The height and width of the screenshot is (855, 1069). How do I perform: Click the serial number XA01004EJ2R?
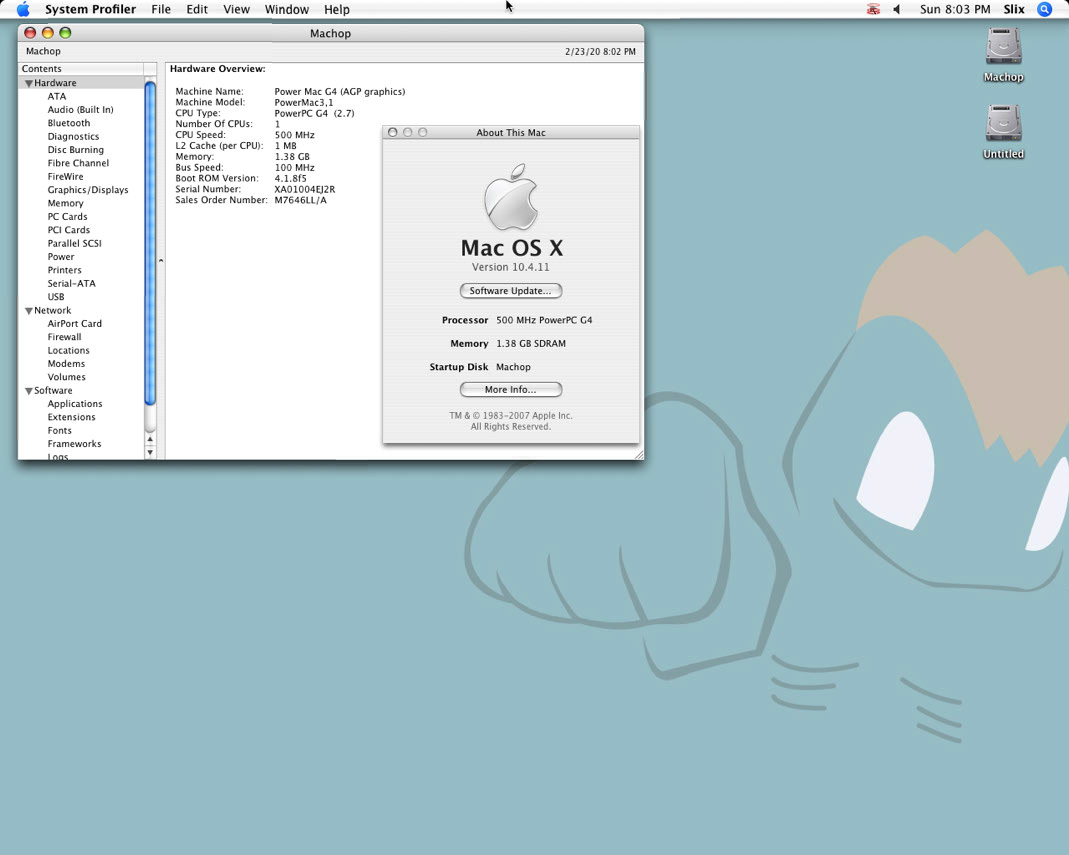pyautogui.click(x=305, y=190)
